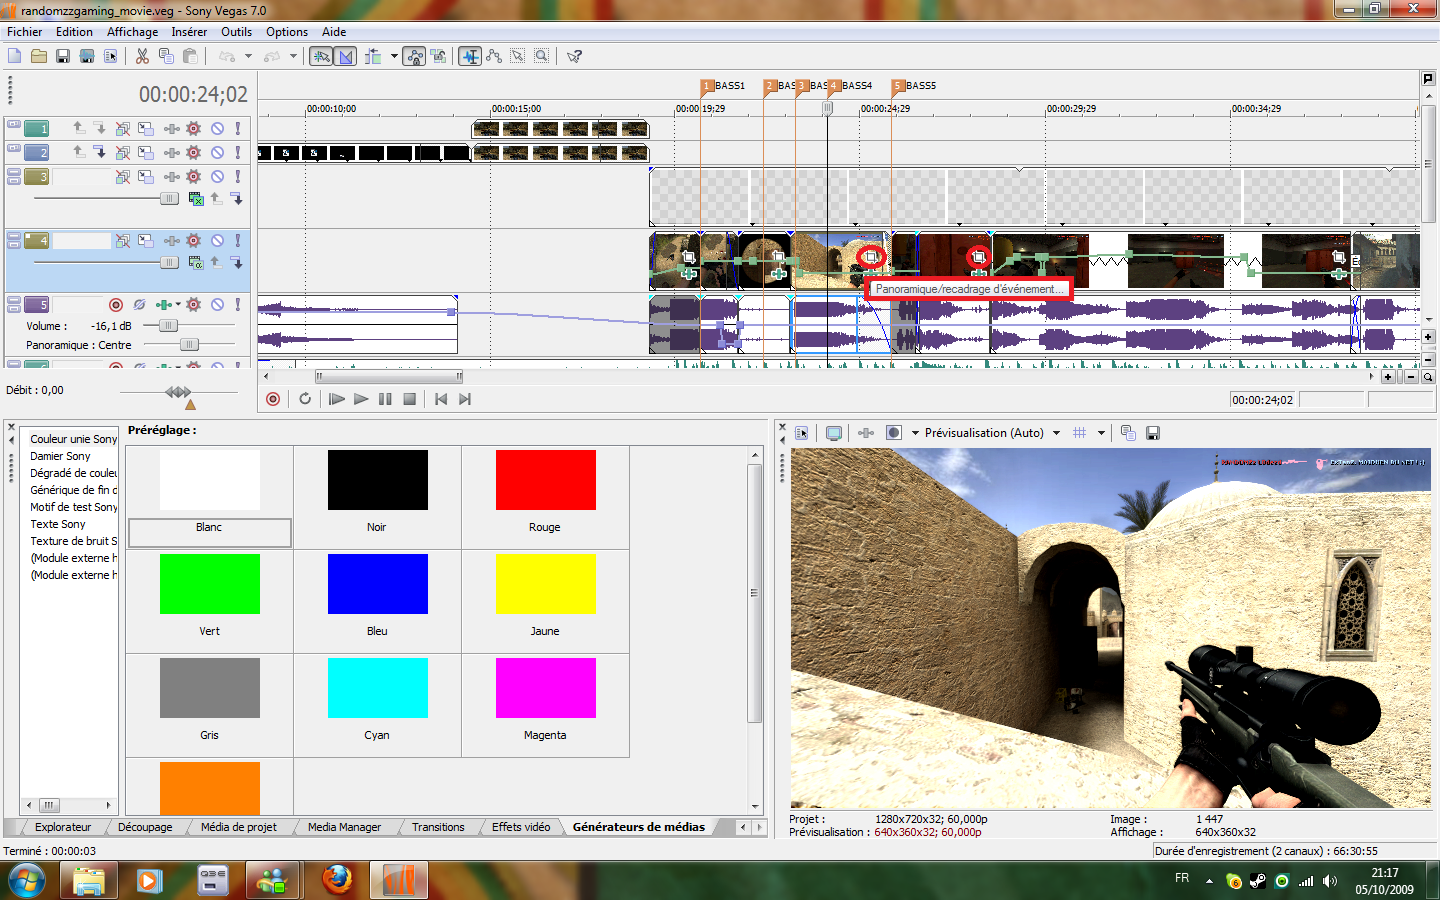Open the Outils menu
1440x900 pixels.
pos(237,32)
